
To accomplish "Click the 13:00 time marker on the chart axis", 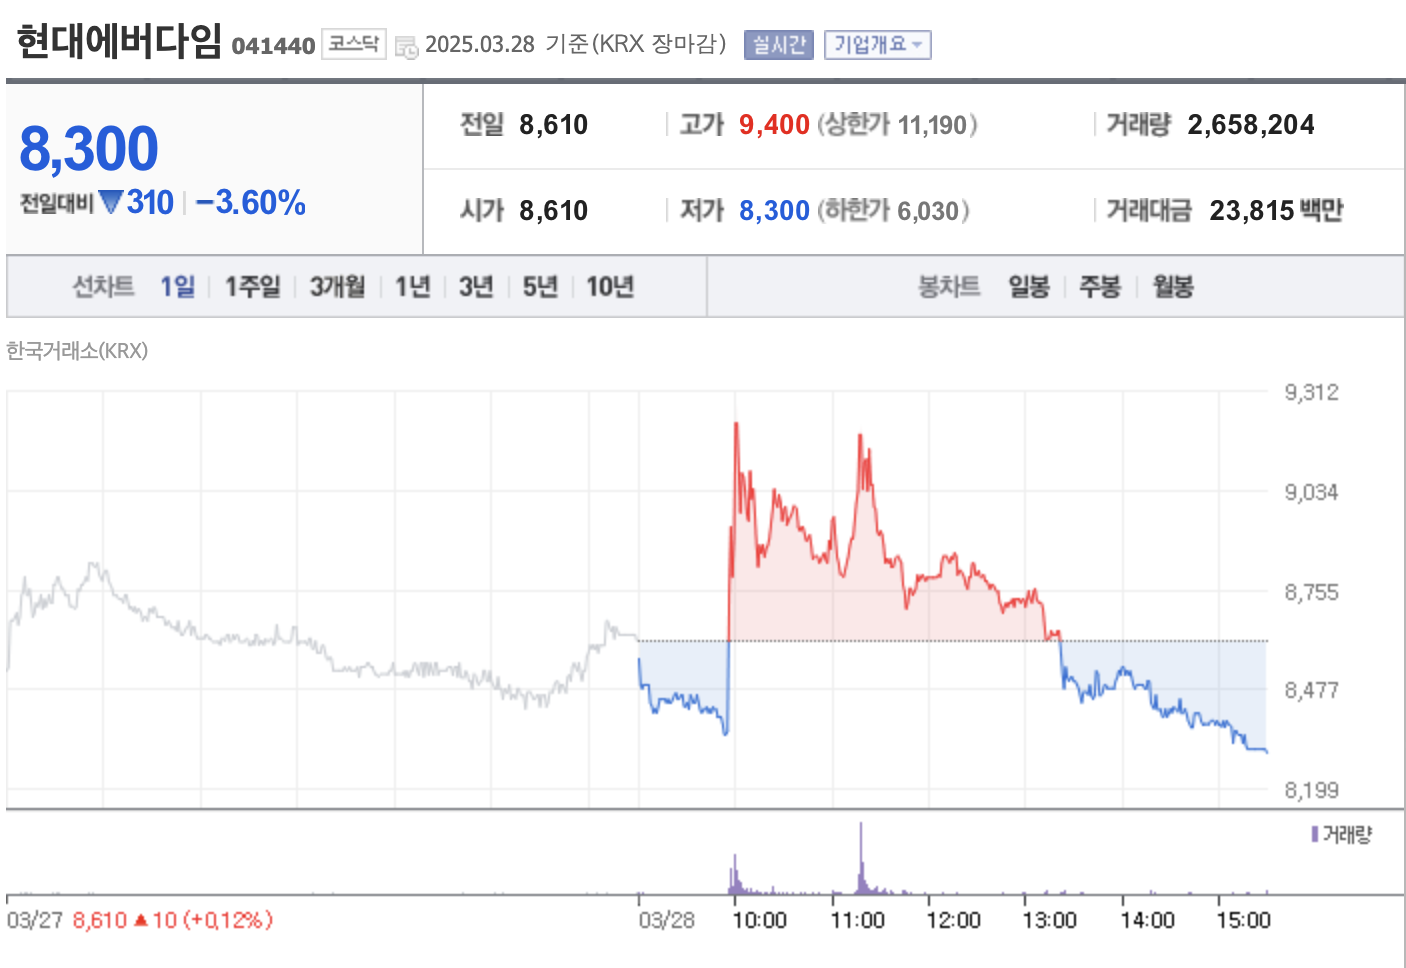I will click(1049, 920).
